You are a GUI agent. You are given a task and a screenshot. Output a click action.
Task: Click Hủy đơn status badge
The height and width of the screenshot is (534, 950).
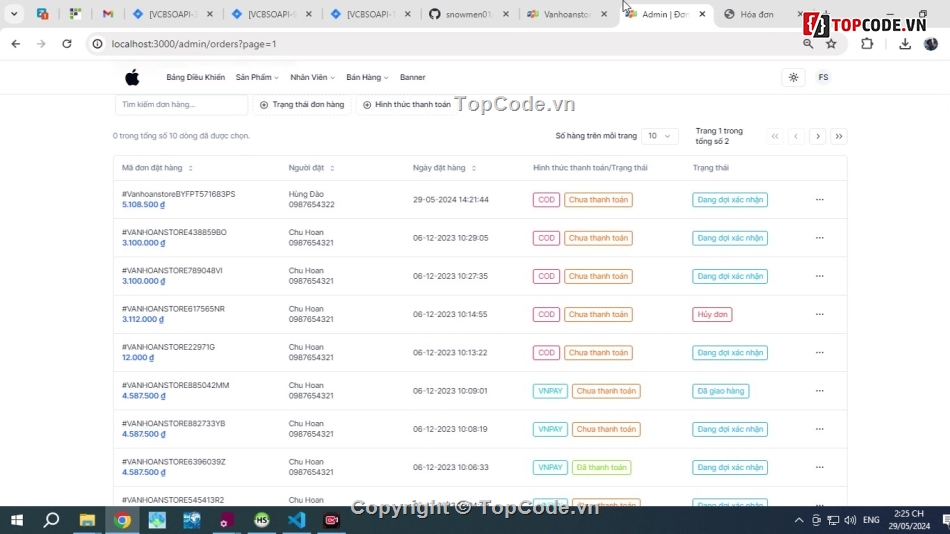[x=712, y=314]
